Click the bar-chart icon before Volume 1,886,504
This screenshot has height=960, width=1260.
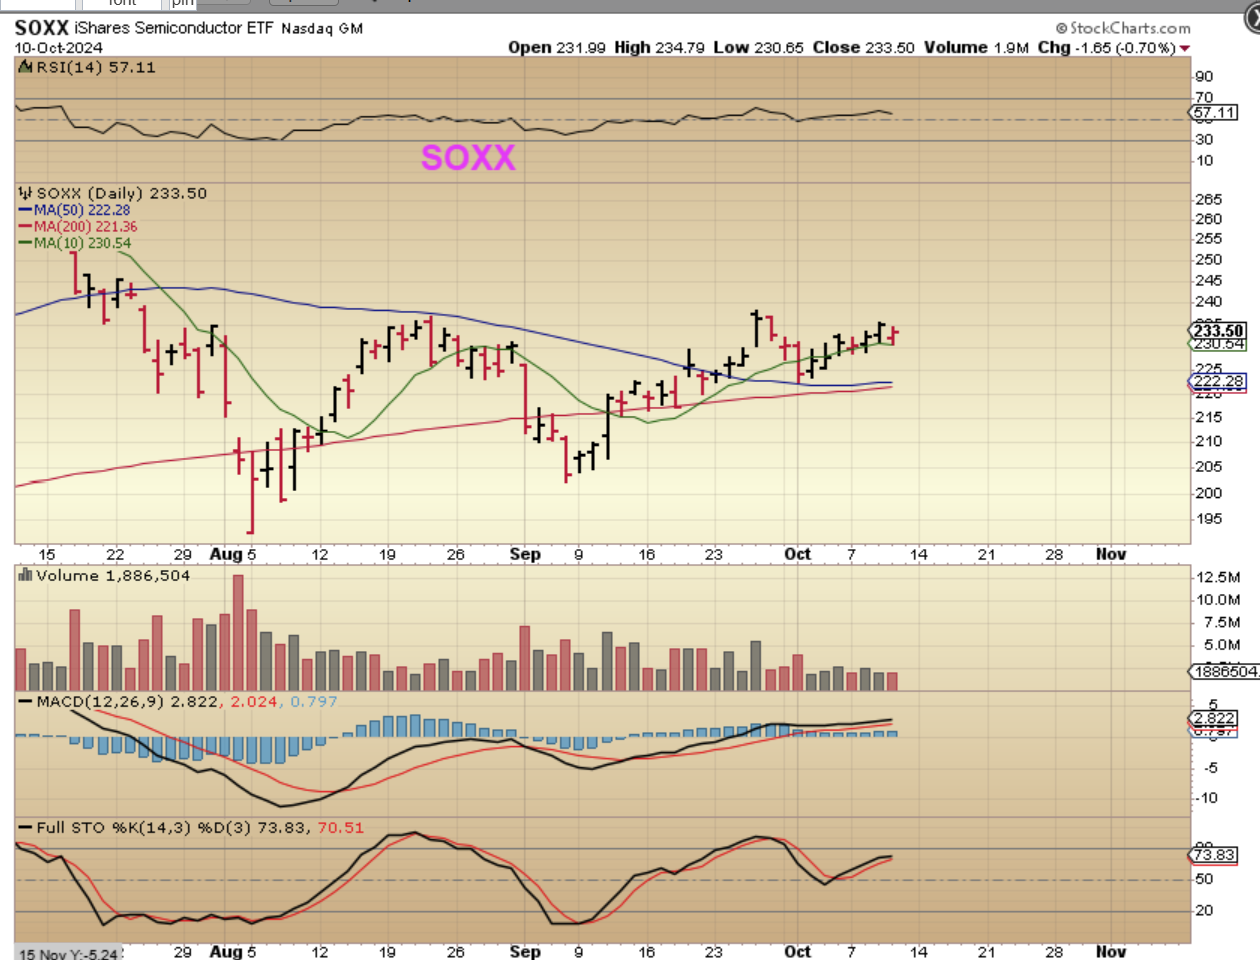pos(26,575)
